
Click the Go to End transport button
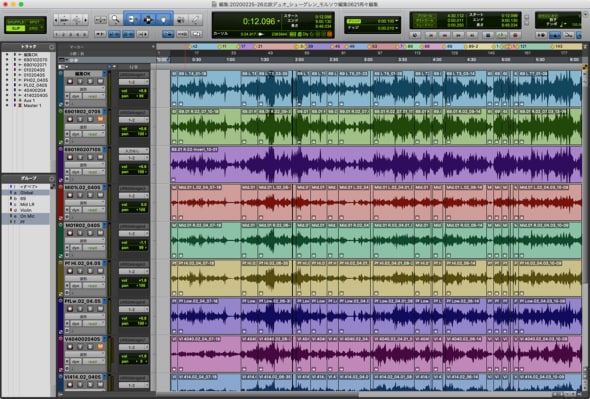tap(473, 35)
